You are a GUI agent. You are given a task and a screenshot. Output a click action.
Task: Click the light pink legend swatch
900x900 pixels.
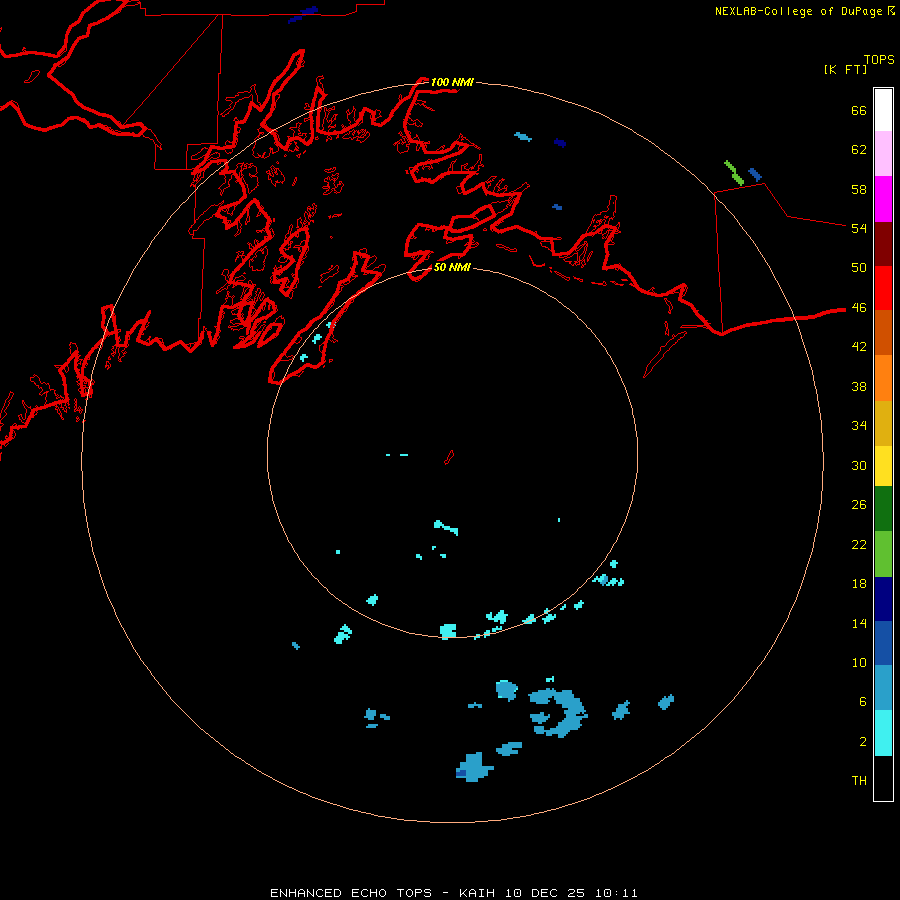883,154
